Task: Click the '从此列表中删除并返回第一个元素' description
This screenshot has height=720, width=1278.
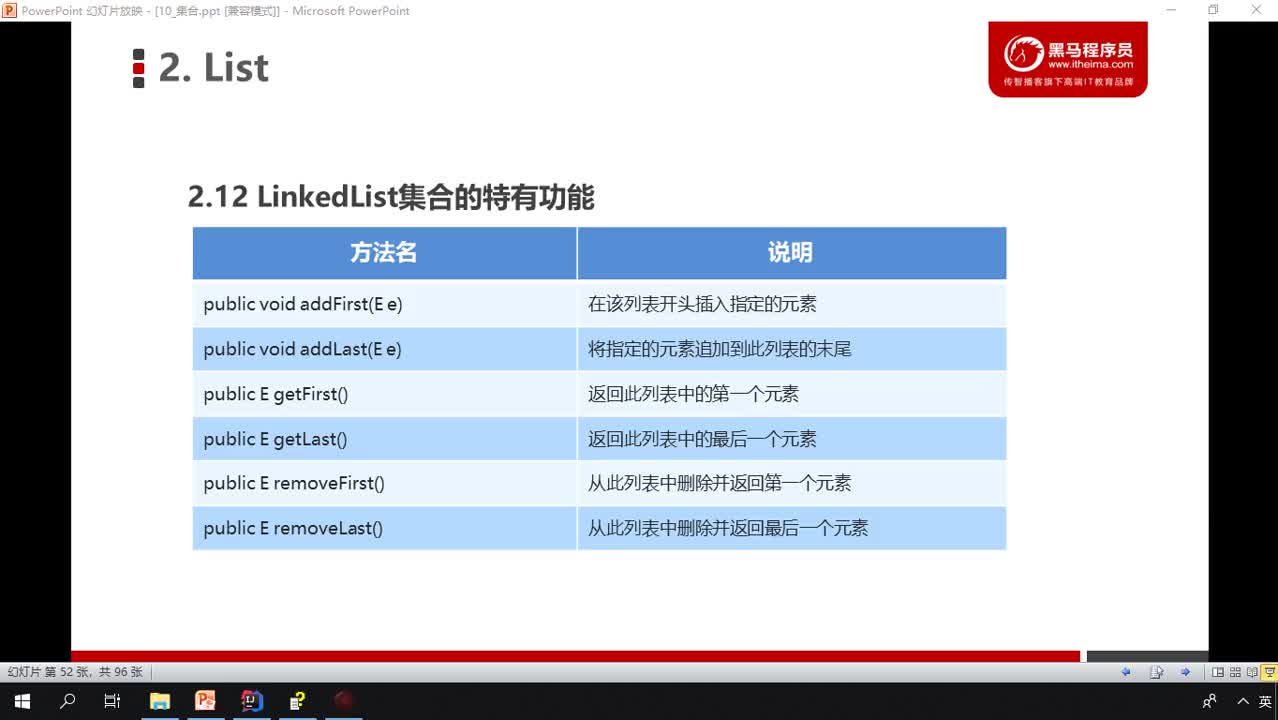Action: pyautogui.click(x=719, y=483)
